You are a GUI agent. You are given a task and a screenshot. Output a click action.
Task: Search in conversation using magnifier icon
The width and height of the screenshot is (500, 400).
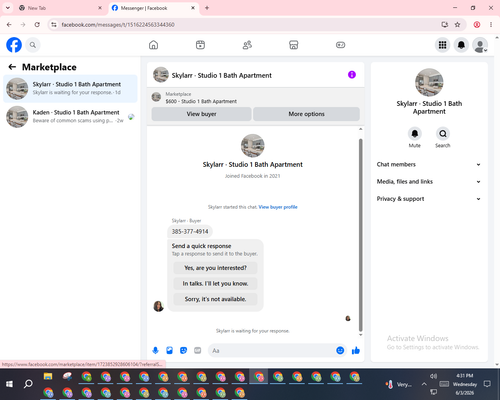pos(443,134)
